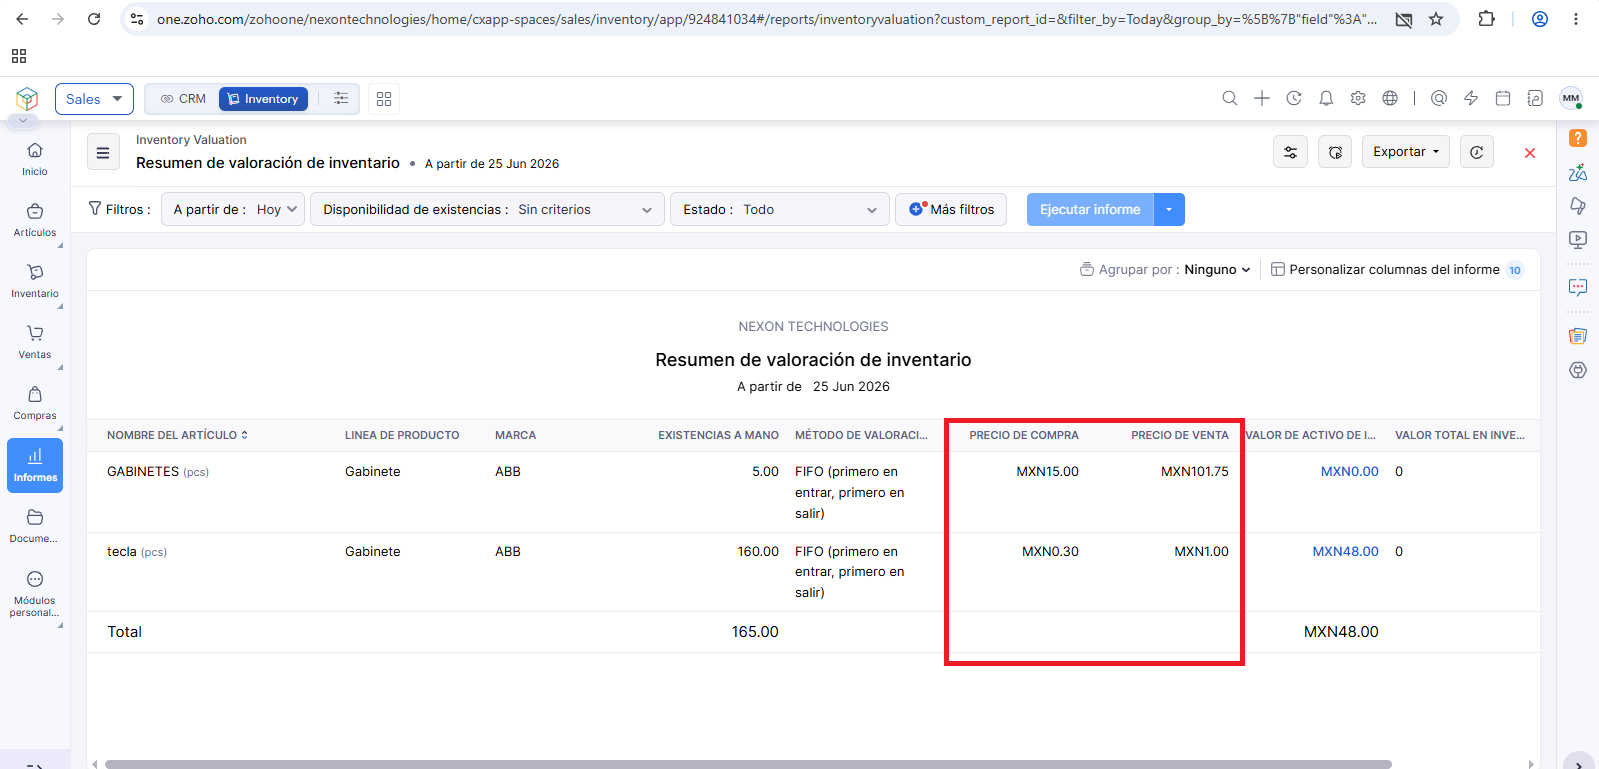Open the report settings sliders button
Image resolution: width=1599 pixels, height=769 pixels.
coord(1291,152)
